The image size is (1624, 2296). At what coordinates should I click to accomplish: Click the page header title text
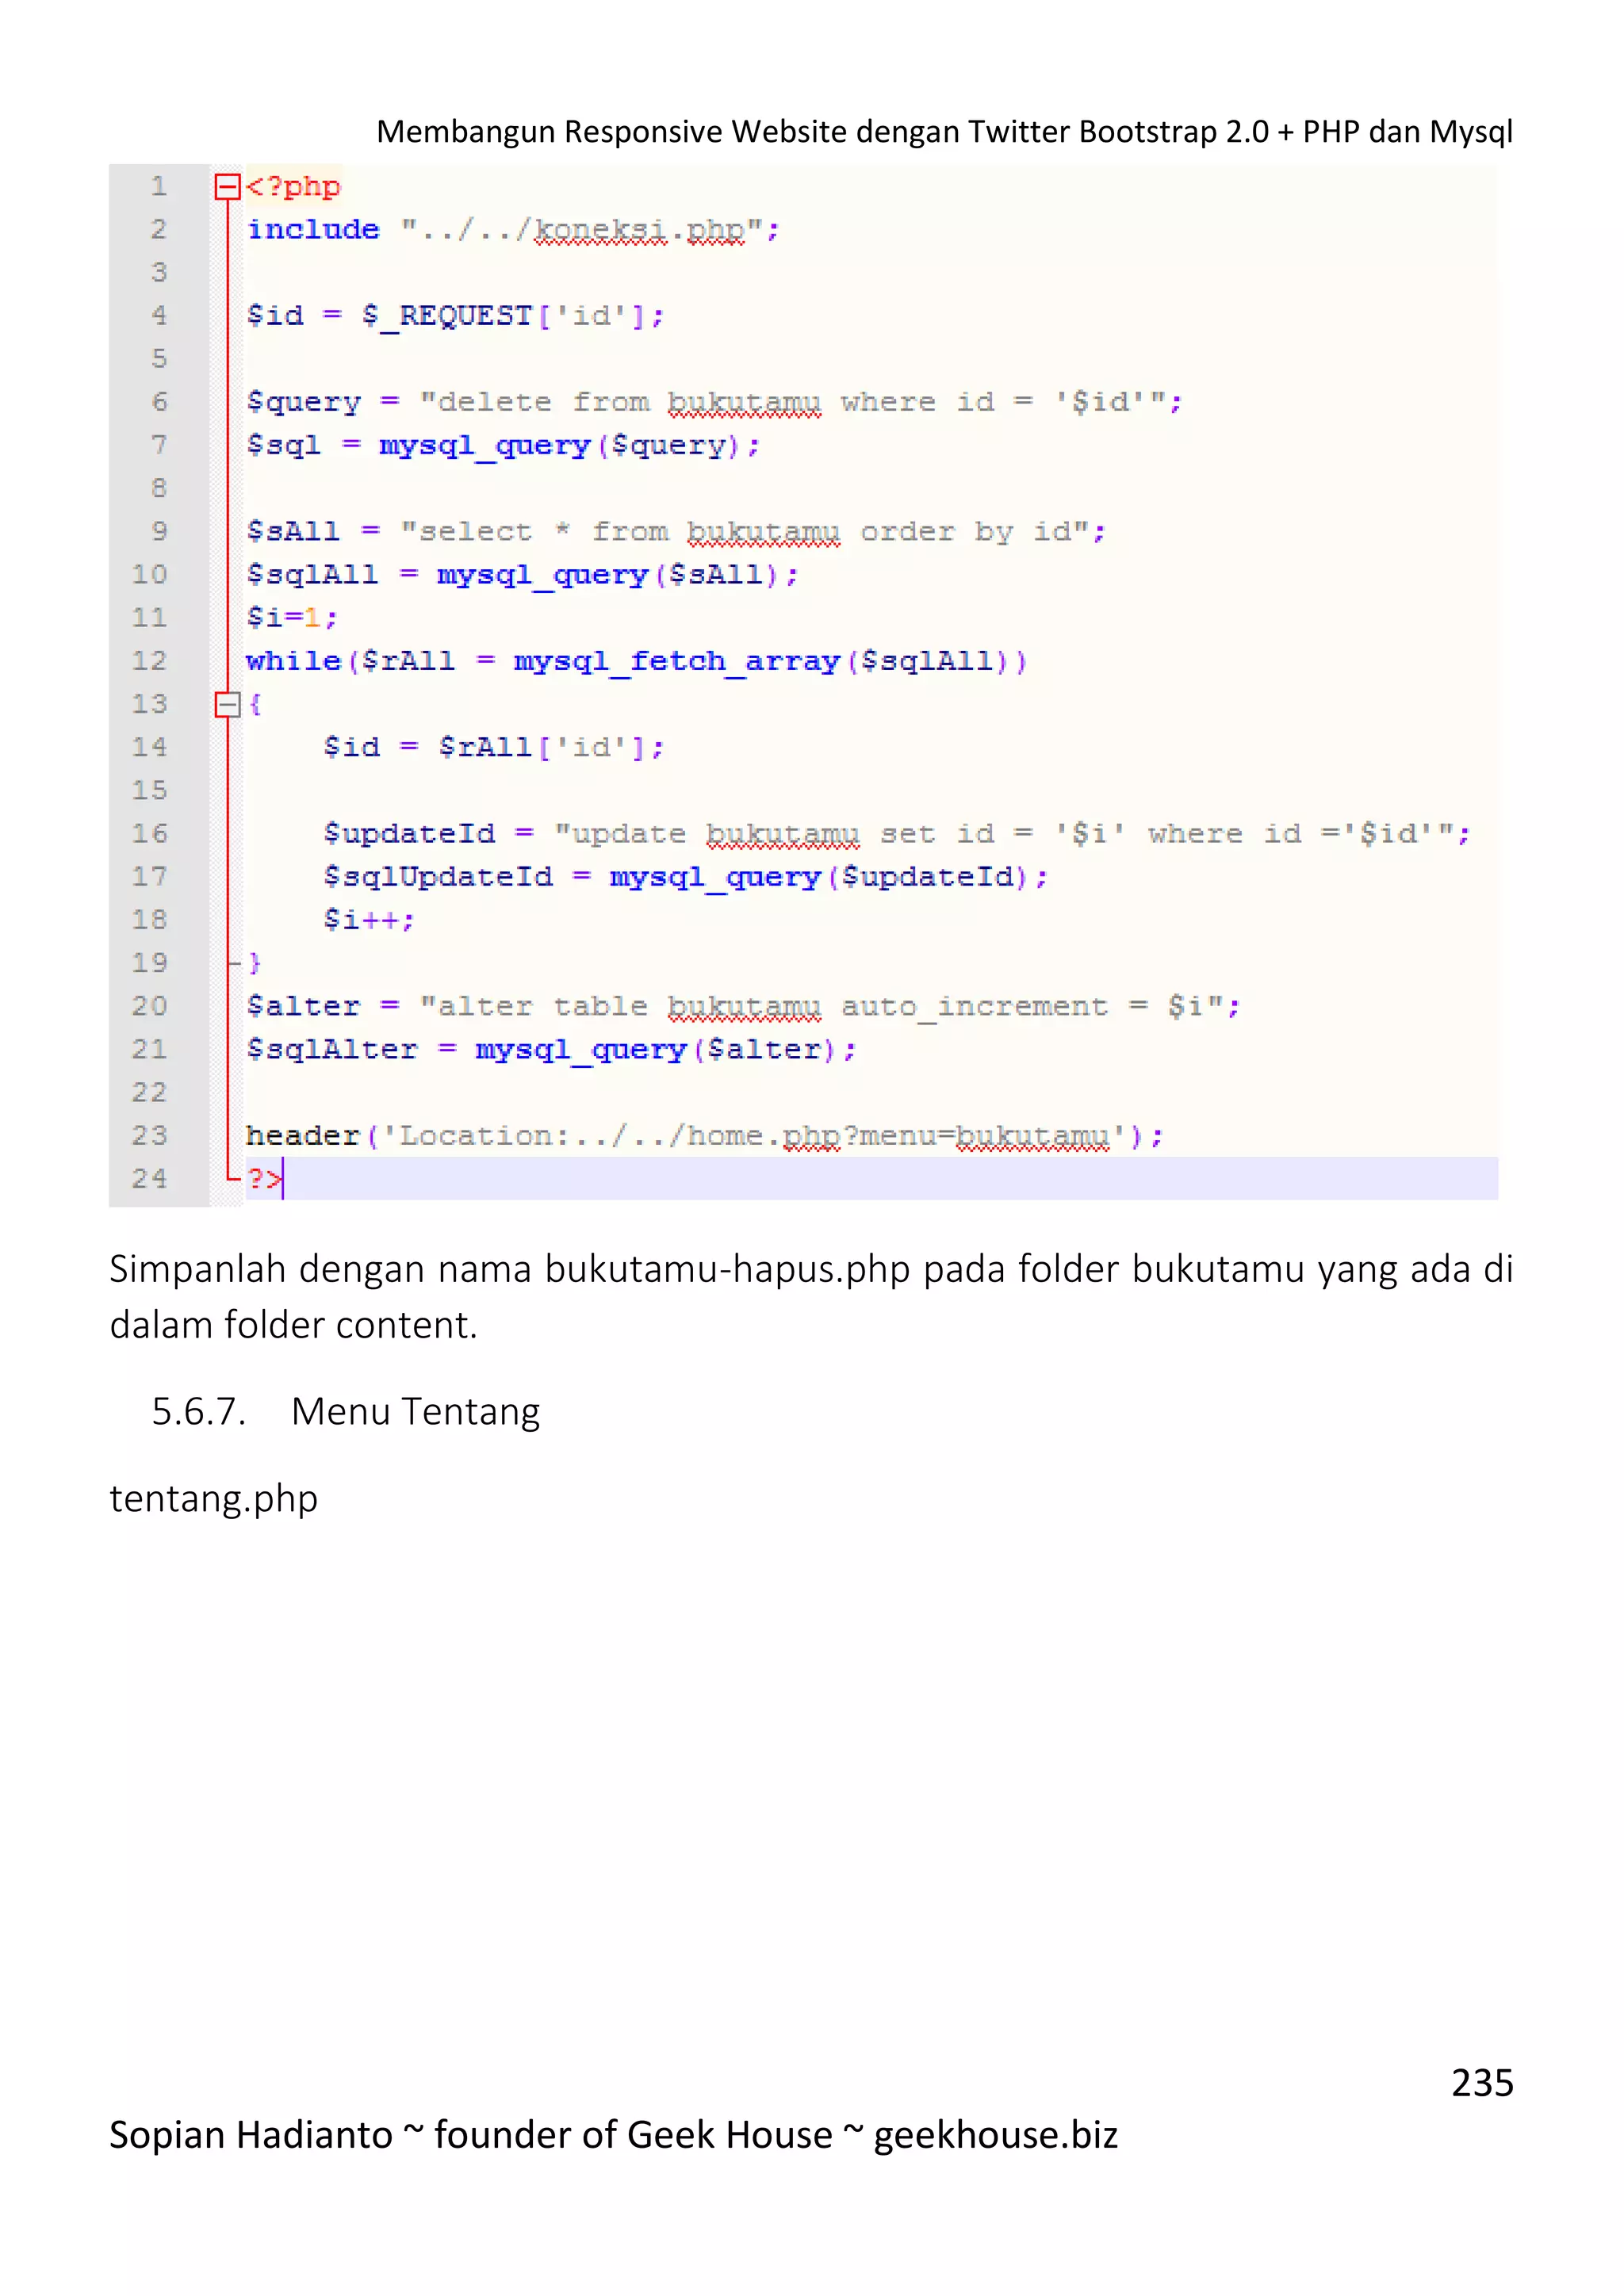[x=944, y=132]
